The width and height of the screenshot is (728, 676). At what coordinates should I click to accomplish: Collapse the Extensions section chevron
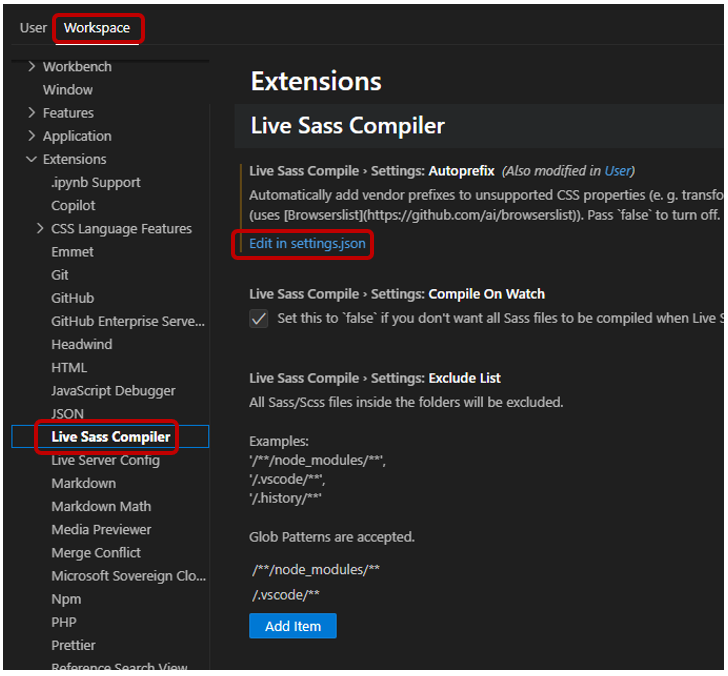click(x=32, y=159)
